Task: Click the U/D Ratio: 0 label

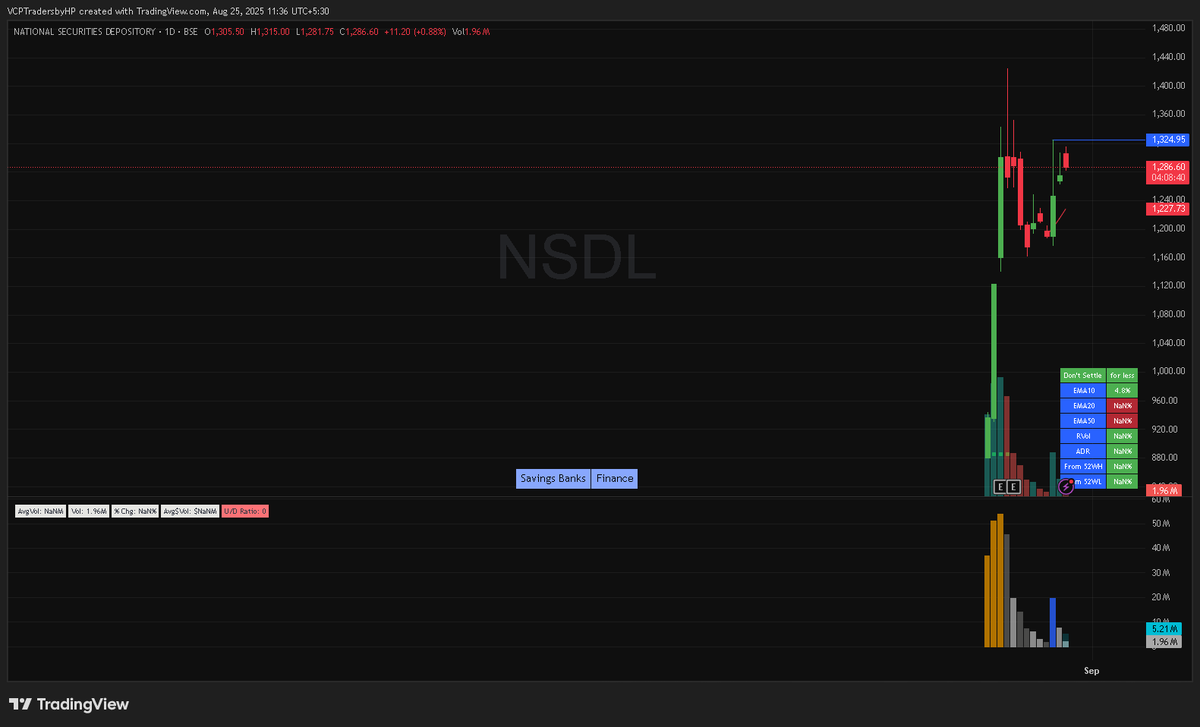Action: [x=245, y=511]
